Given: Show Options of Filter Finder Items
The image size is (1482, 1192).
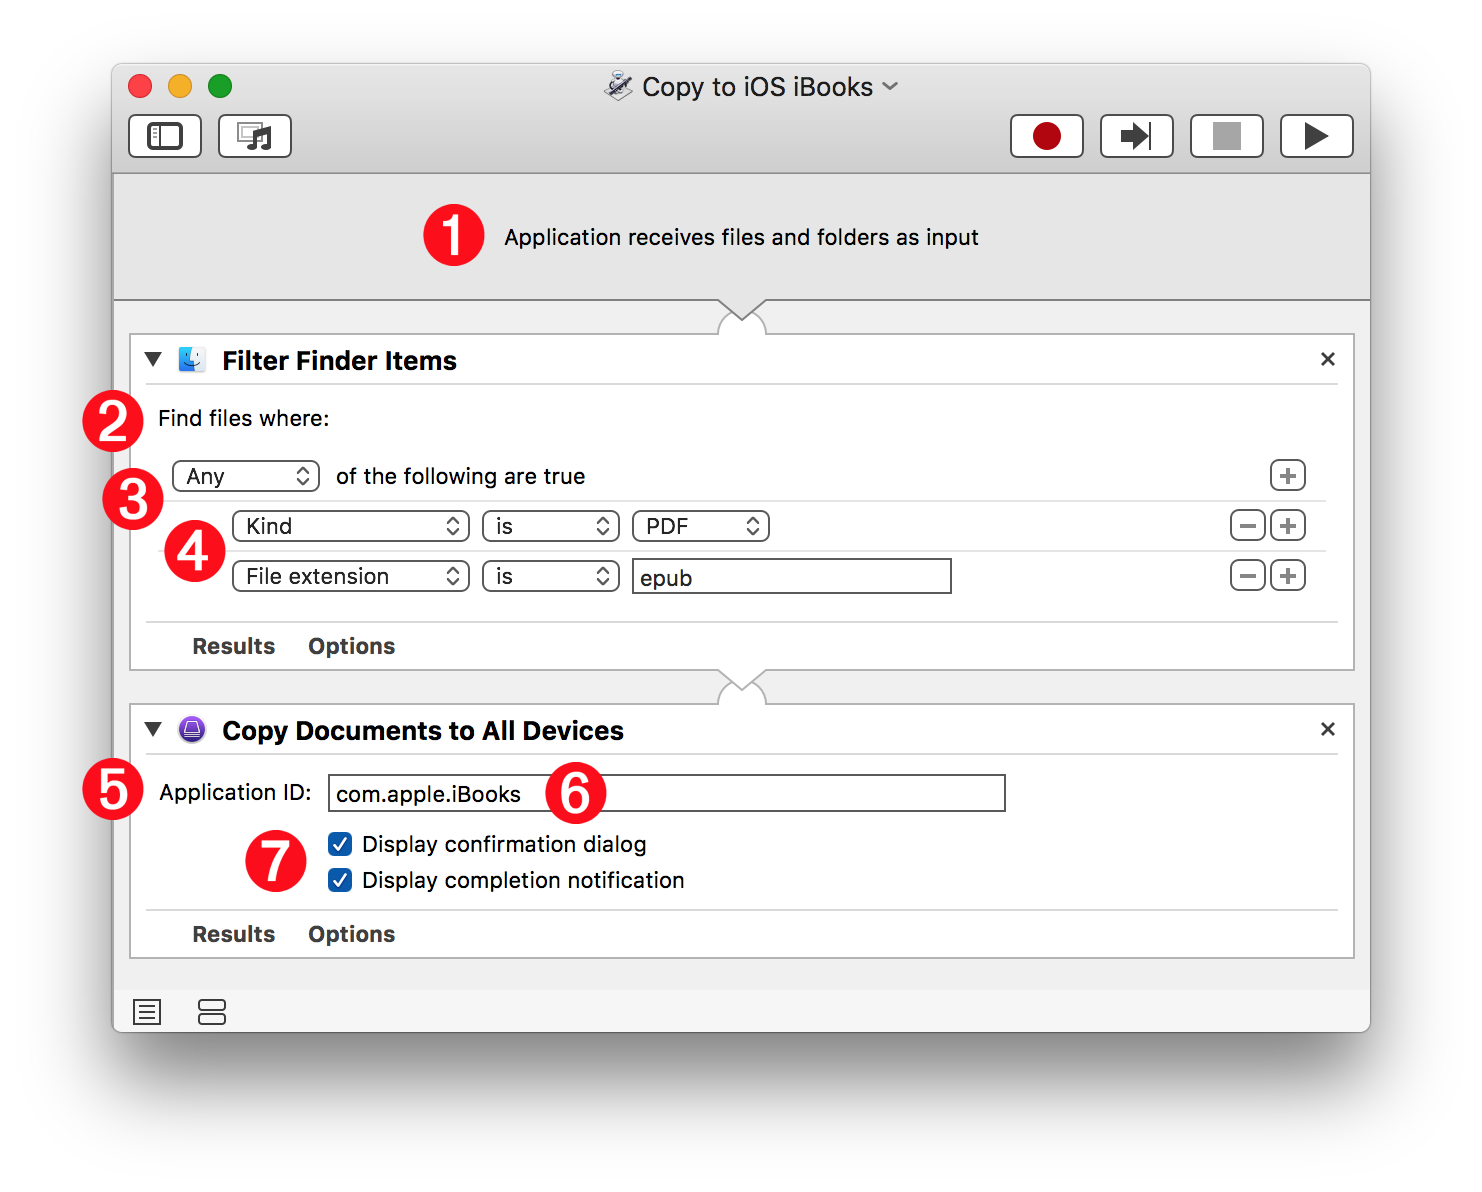Looking at the screenshot, I should point(352,646).
